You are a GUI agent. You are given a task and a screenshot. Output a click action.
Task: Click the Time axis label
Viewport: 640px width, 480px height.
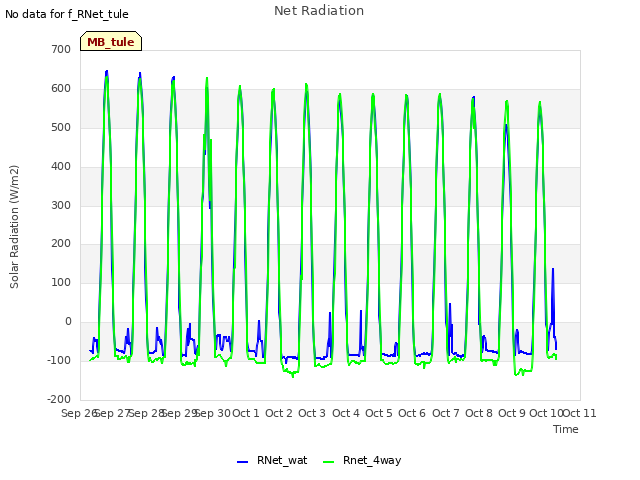tap(566, 429)
